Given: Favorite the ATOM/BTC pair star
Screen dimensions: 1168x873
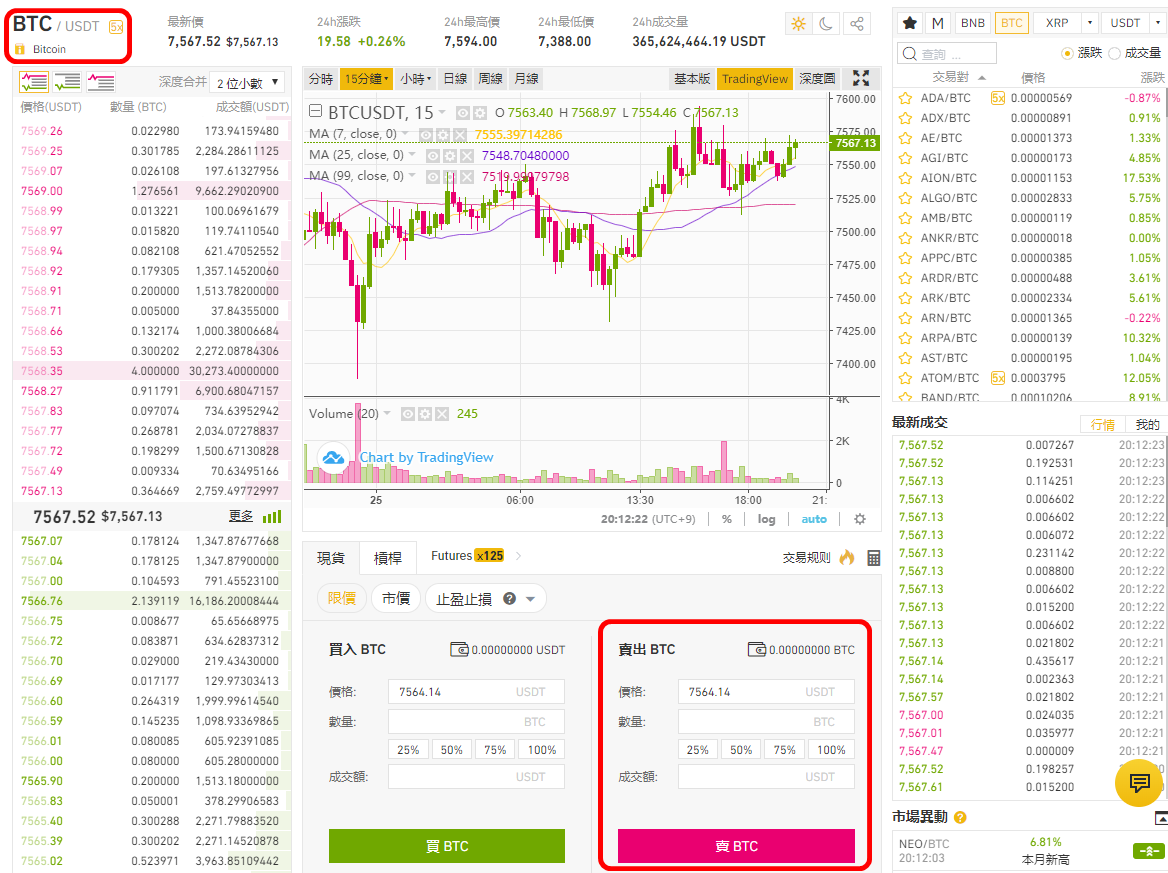Looking at the screenshot, I should [905, 378].
